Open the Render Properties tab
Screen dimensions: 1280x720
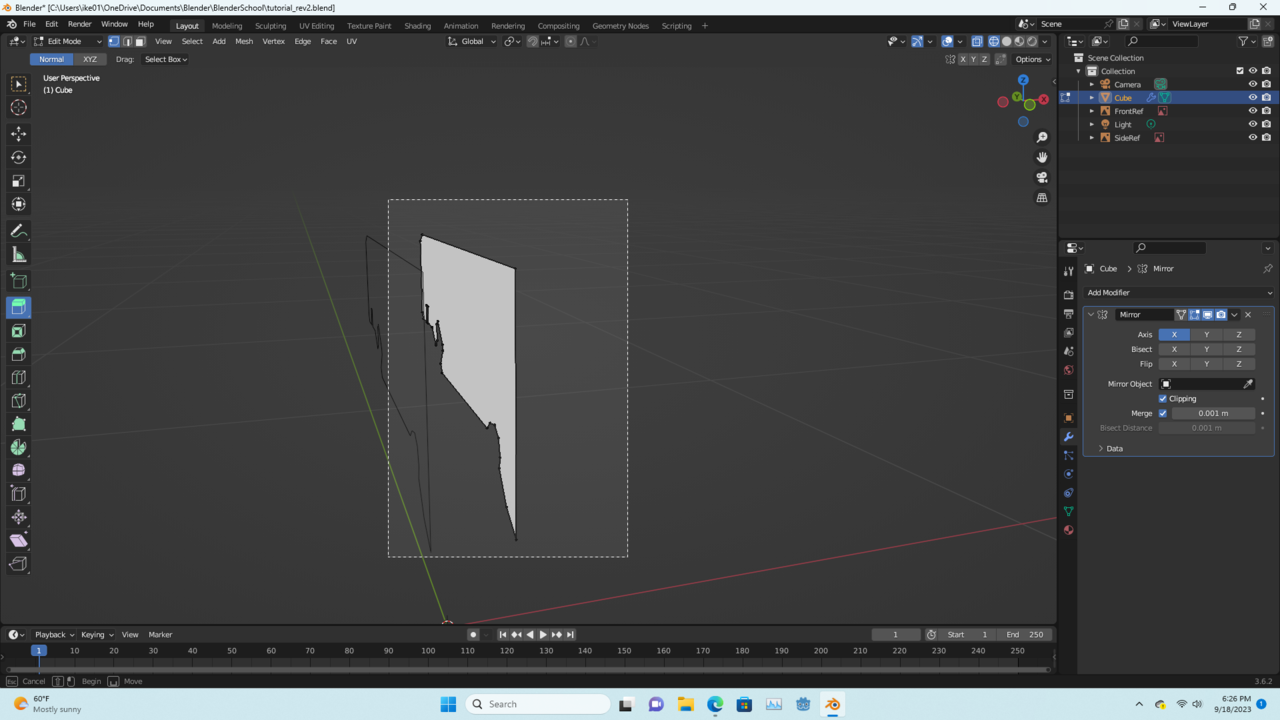(1067, 295)
